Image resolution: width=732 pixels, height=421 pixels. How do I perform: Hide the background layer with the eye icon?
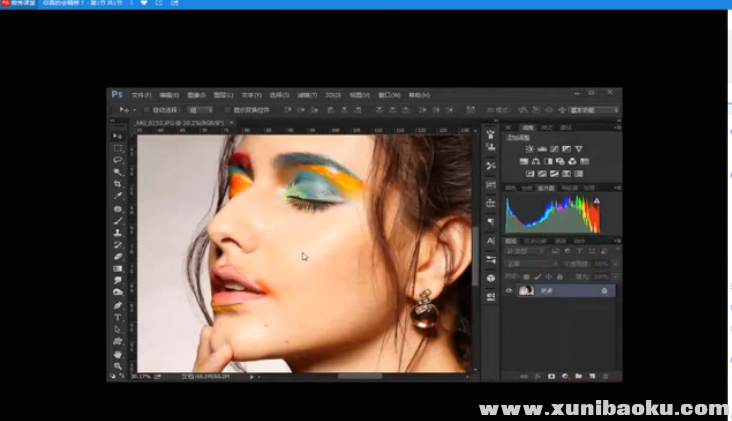click(x=509, y=290)
